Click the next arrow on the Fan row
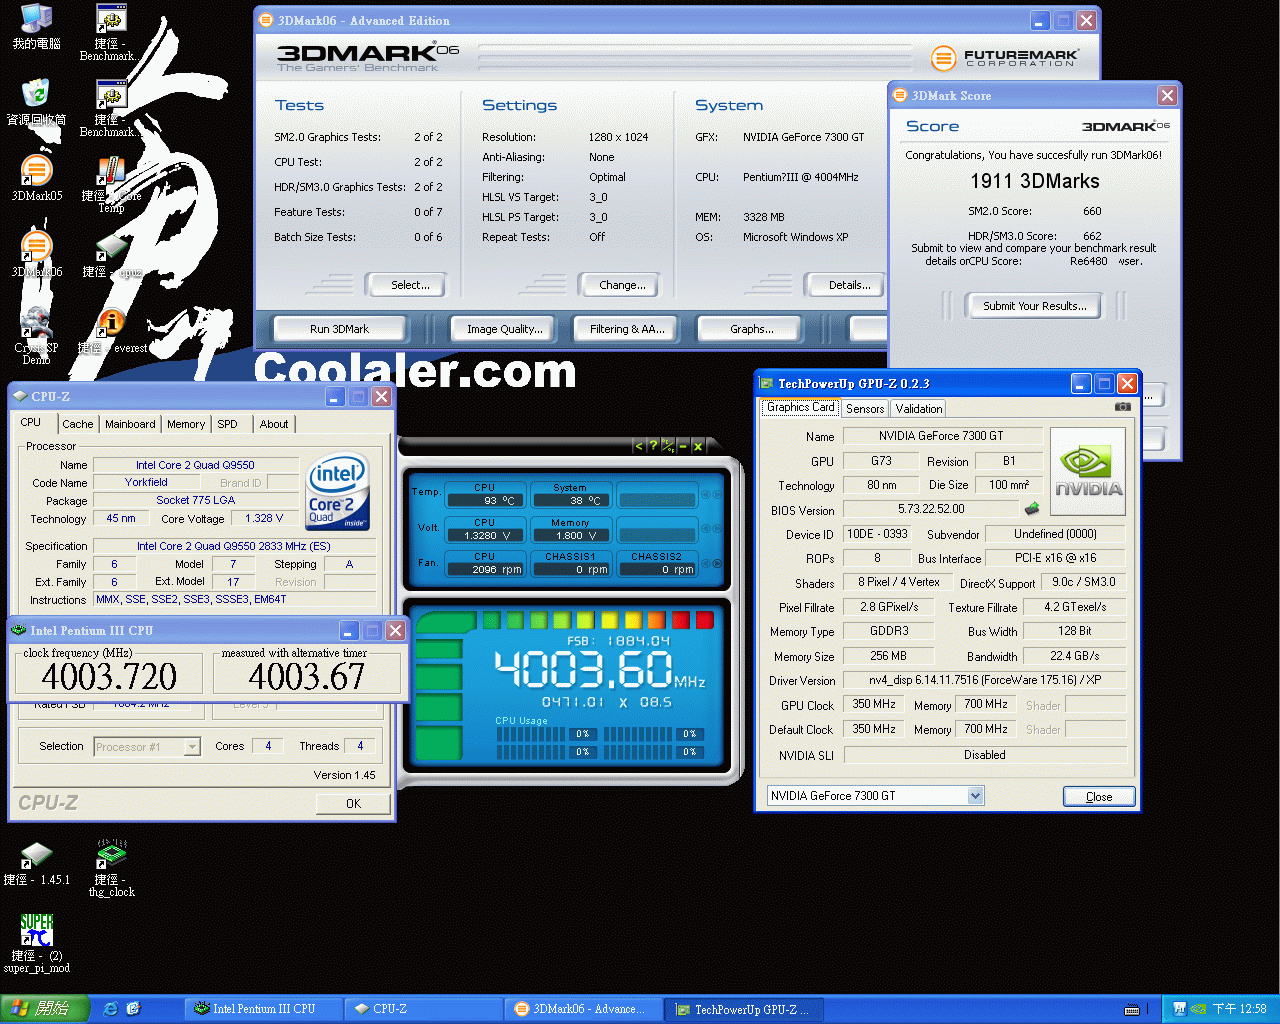This screenshot has width=1280, height=1024. (x=717, y=564)
